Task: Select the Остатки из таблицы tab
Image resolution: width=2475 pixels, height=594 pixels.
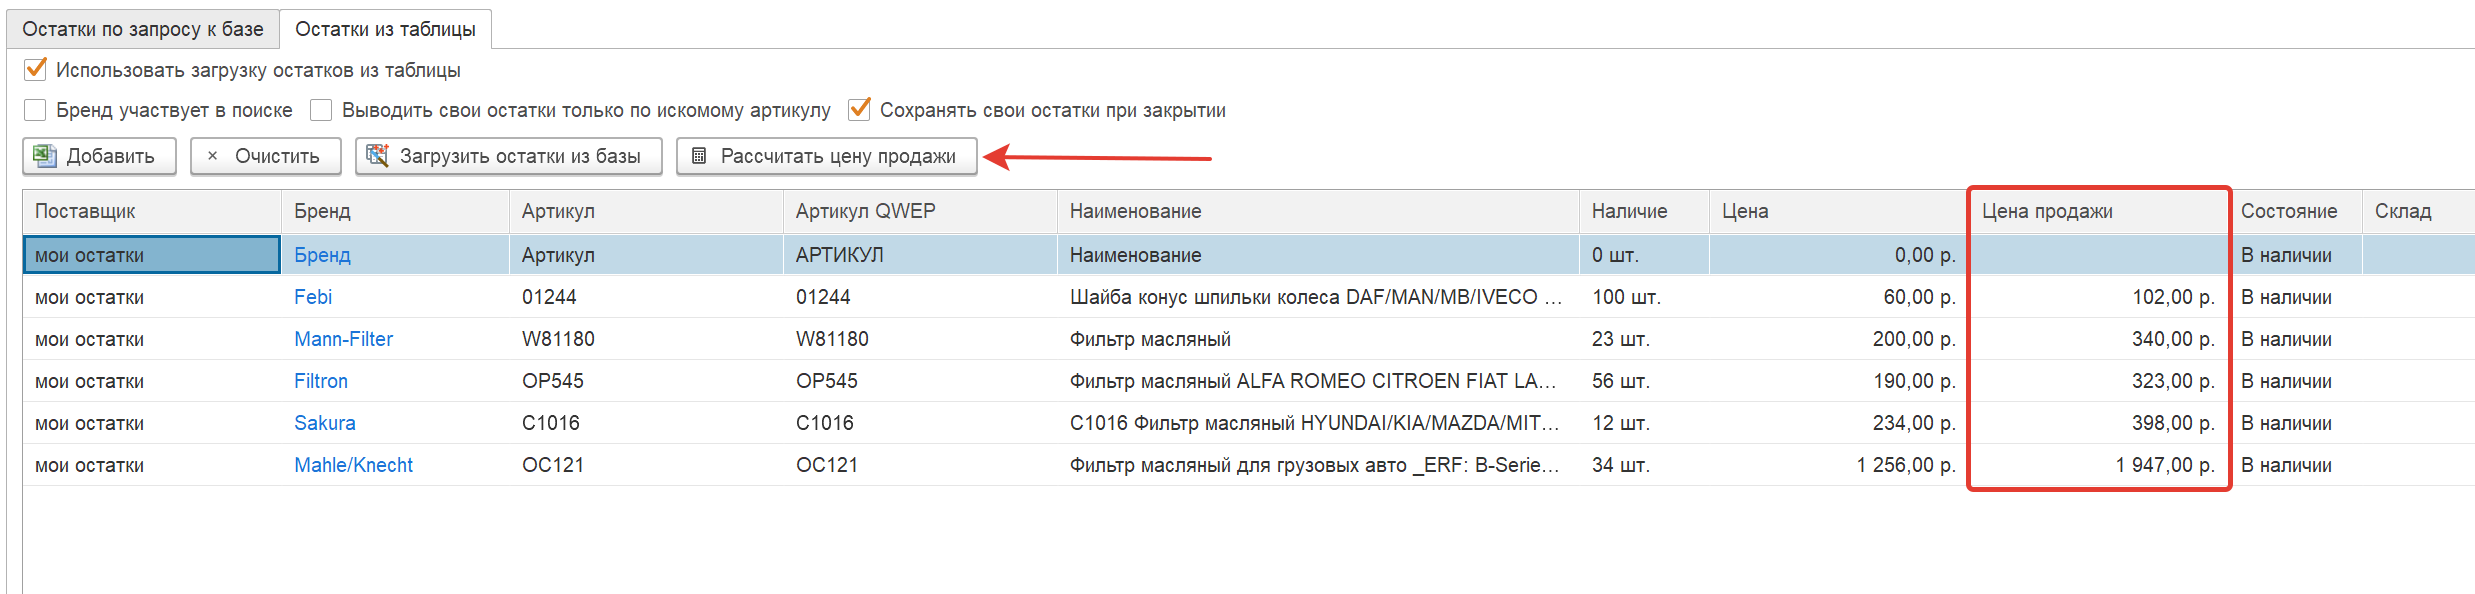Action: click(386, 29)
